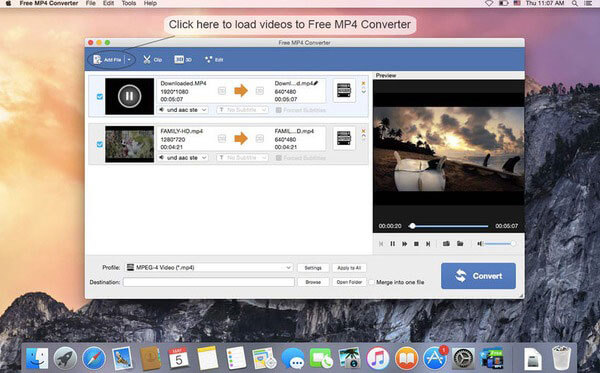
Task: Open Trash from the Dock
Action: [562, 358]
